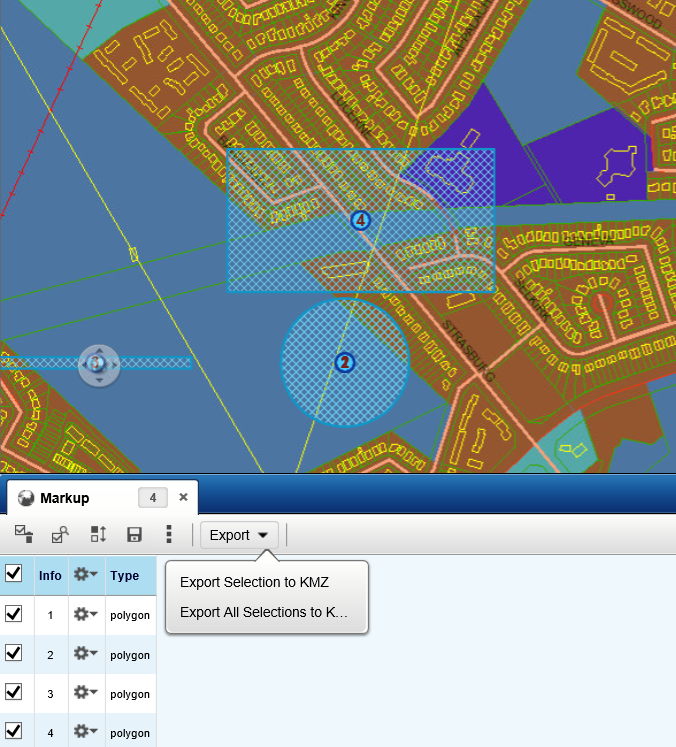Viewport: 676px width, 747px height.
Task: Open the Export dropdown button
Action: click(x=239, y=535)
